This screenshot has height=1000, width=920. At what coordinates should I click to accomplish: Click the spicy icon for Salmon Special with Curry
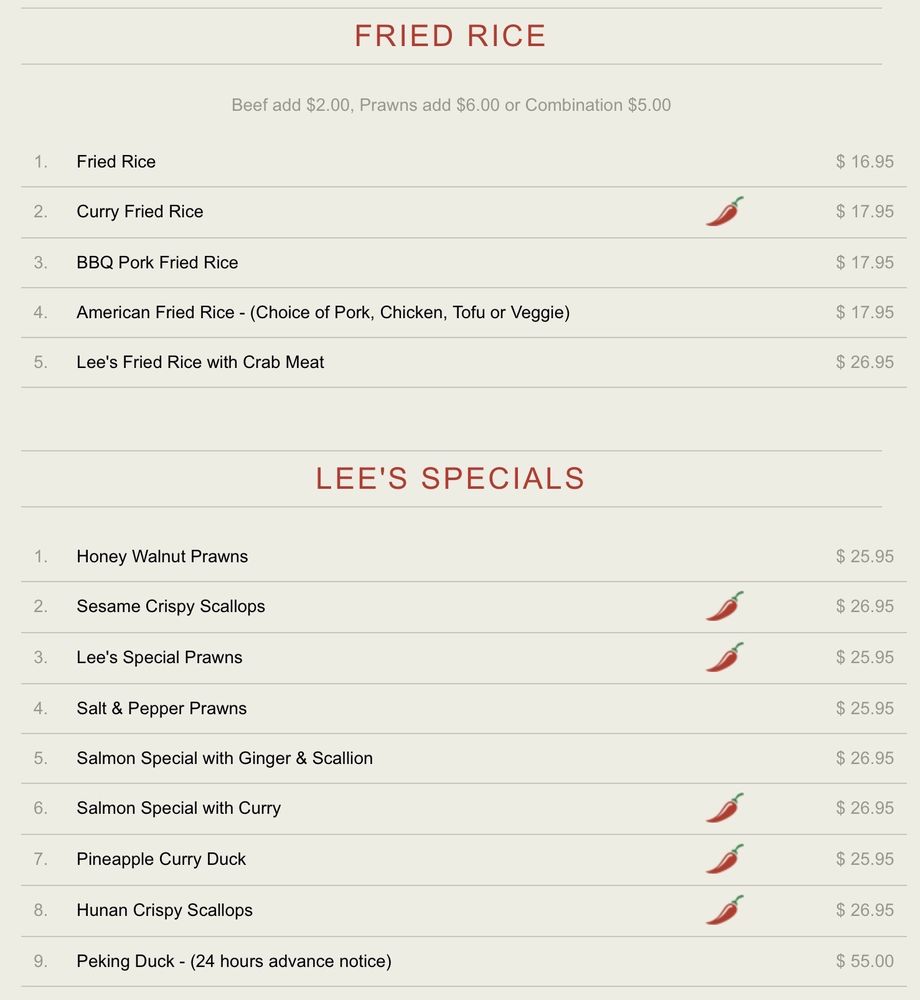coord(724,808)
